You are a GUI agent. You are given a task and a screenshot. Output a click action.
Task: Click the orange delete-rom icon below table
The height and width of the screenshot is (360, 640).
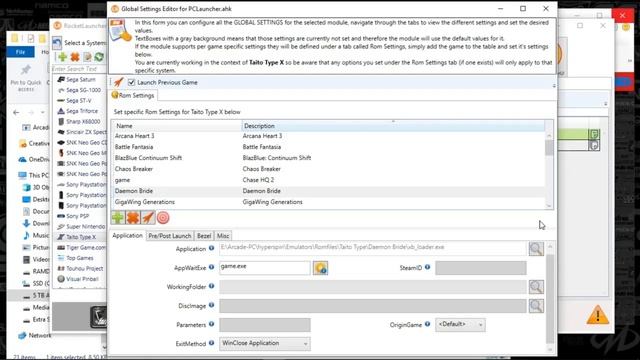133,218
